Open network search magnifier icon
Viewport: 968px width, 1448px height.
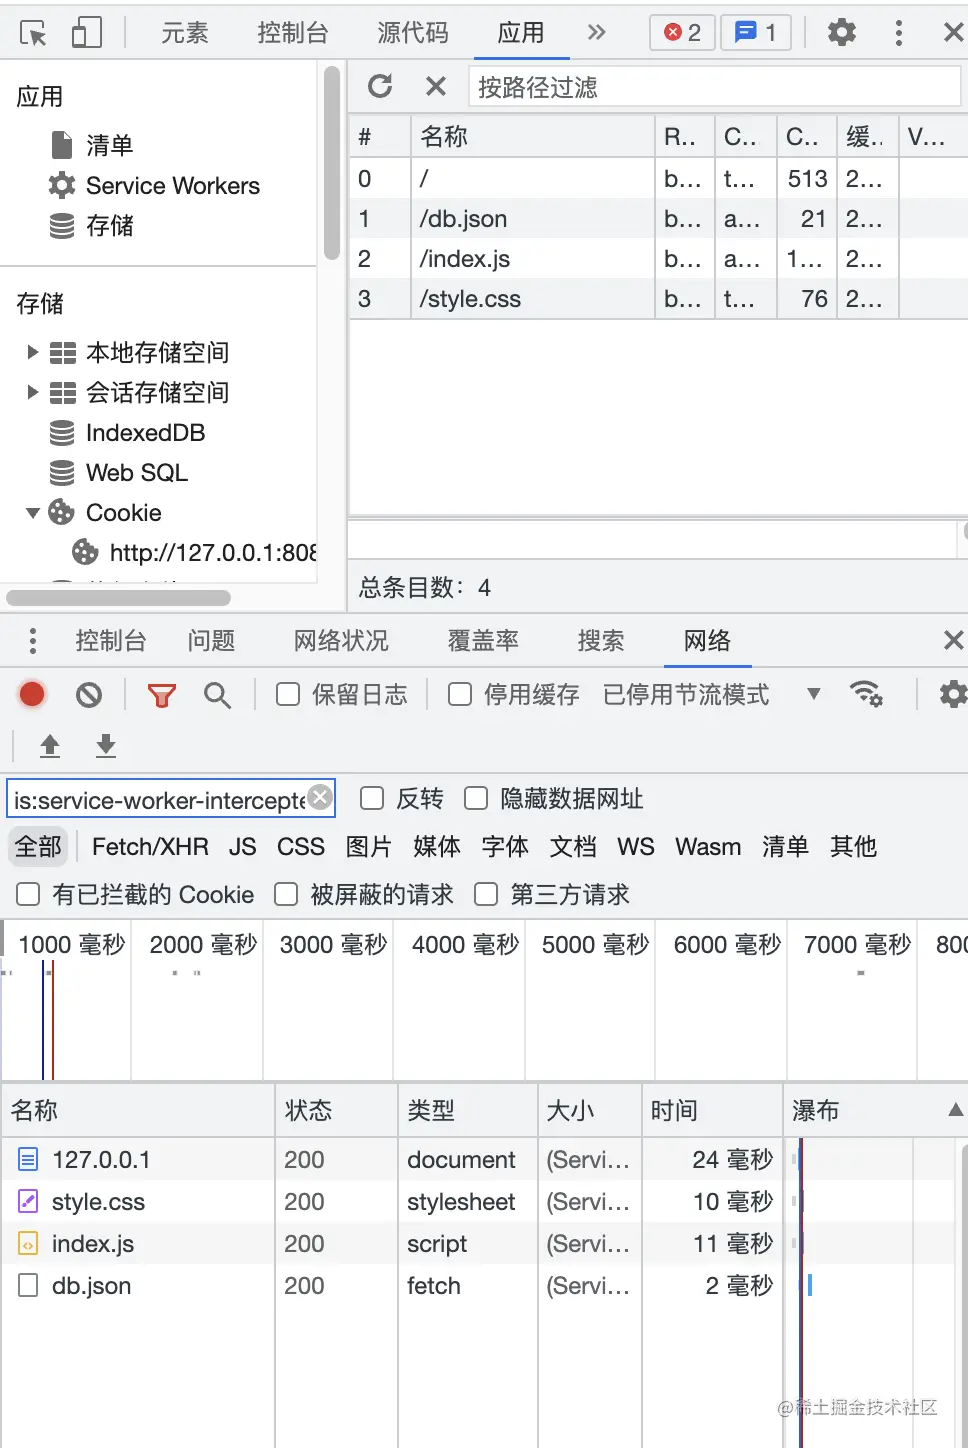tap(217, 694)
